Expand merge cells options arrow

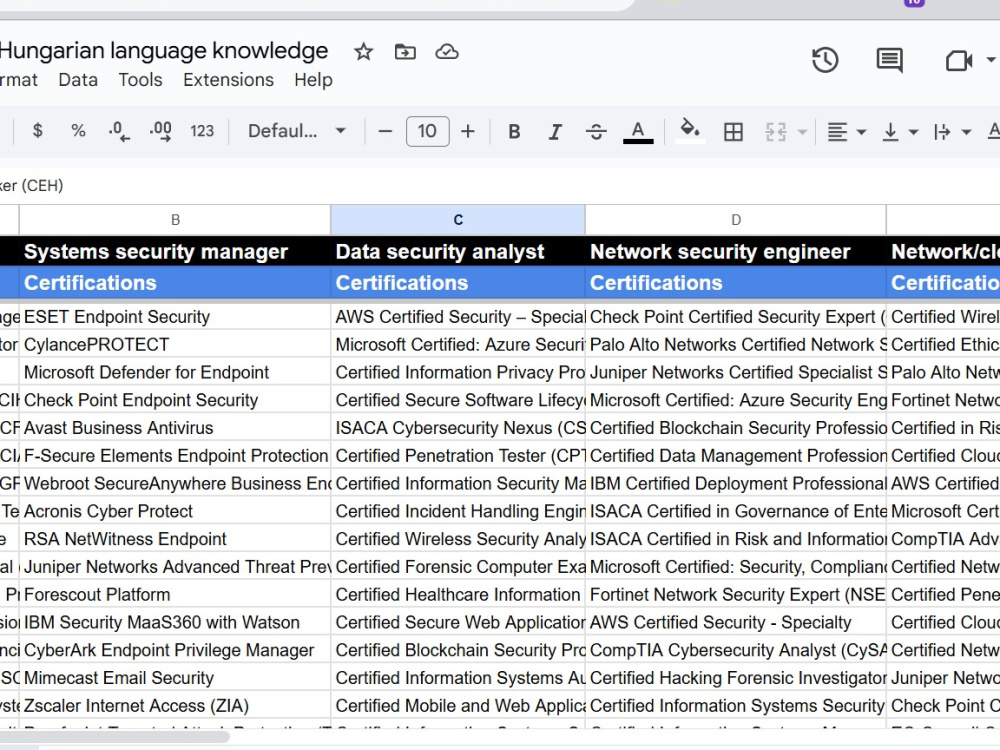coord(802,132)
